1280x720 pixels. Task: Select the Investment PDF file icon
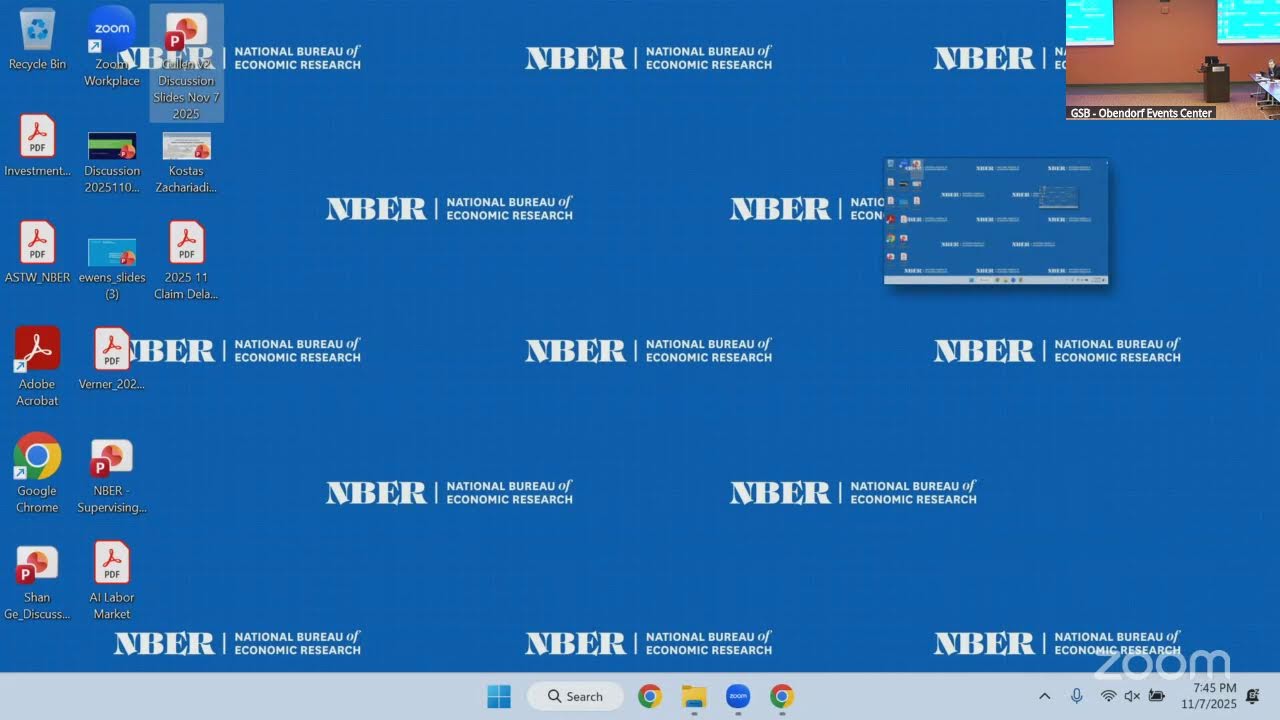point(37,146)
